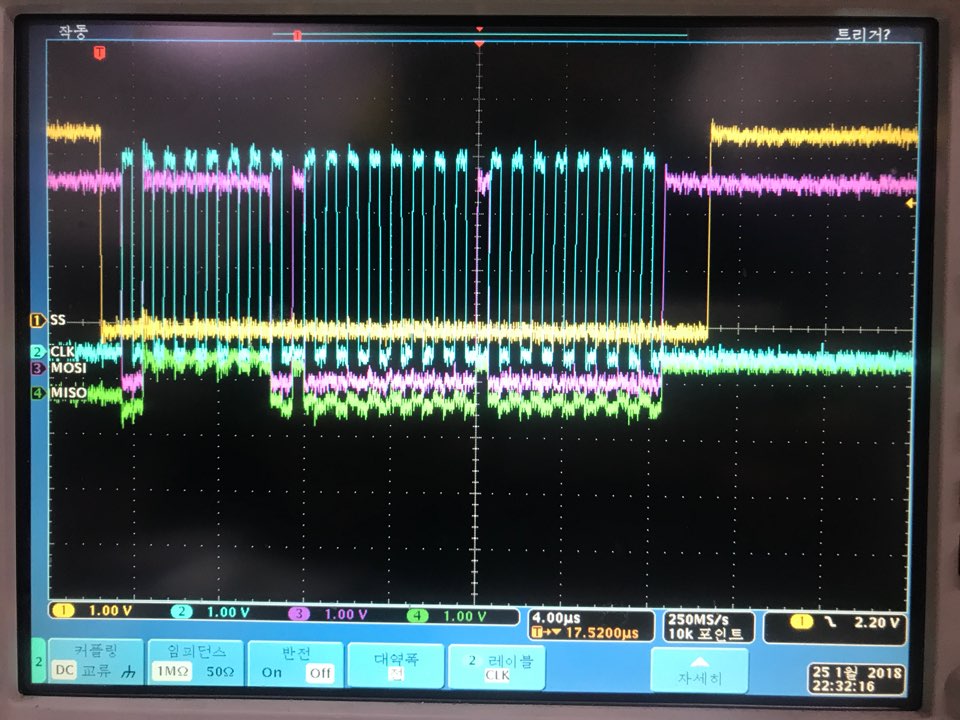960x720 pixels.
Task: Click the date and time display 22:32:16
Action: [x=855, y=680]
